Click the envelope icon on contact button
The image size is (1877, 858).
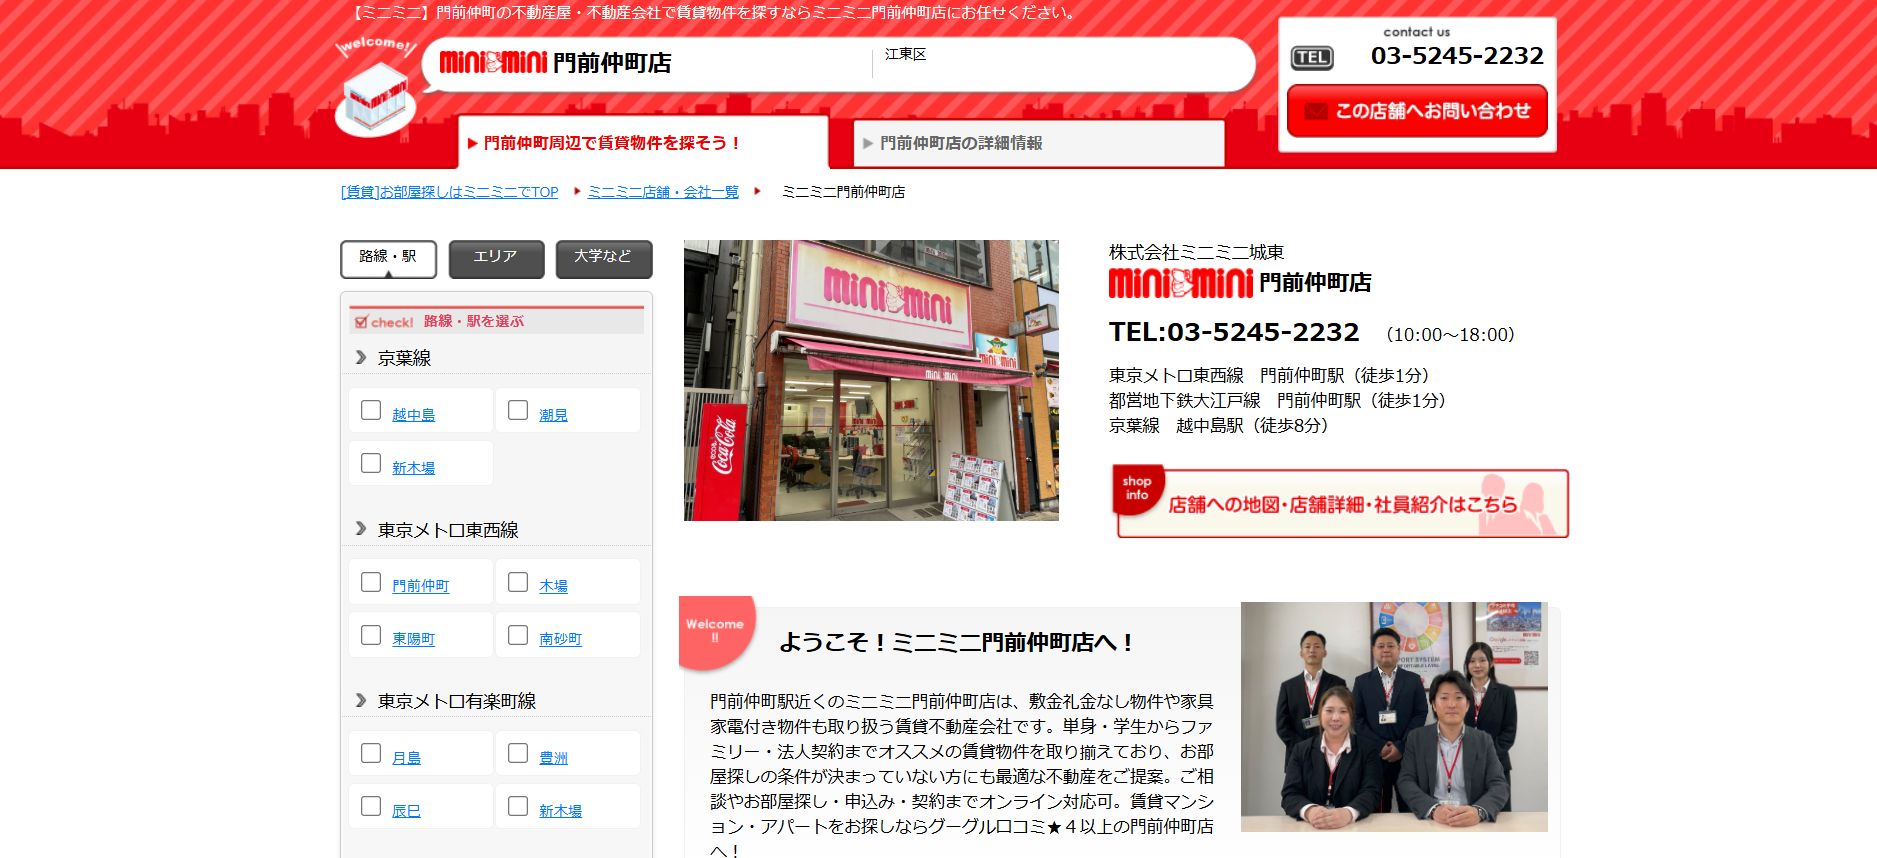click(1317, 111)
